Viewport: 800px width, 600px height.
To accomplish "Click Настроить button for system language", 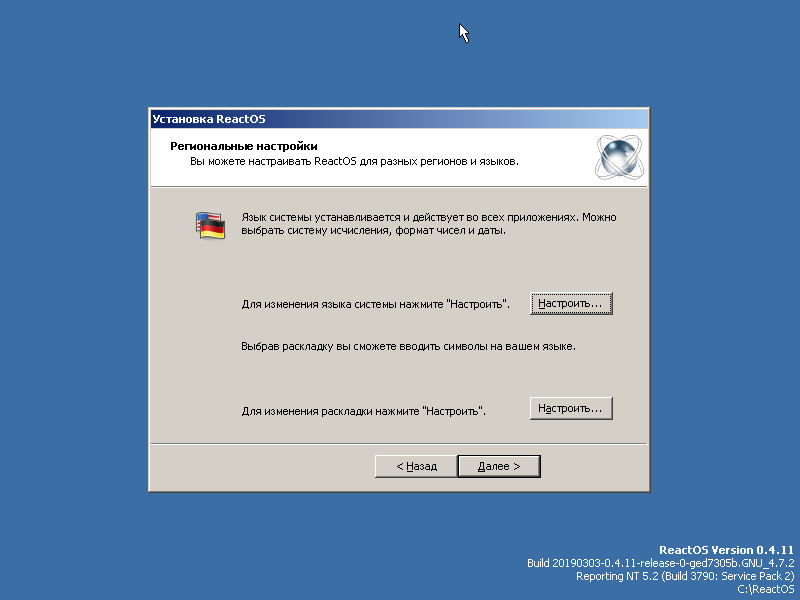I will click(571, 304).
